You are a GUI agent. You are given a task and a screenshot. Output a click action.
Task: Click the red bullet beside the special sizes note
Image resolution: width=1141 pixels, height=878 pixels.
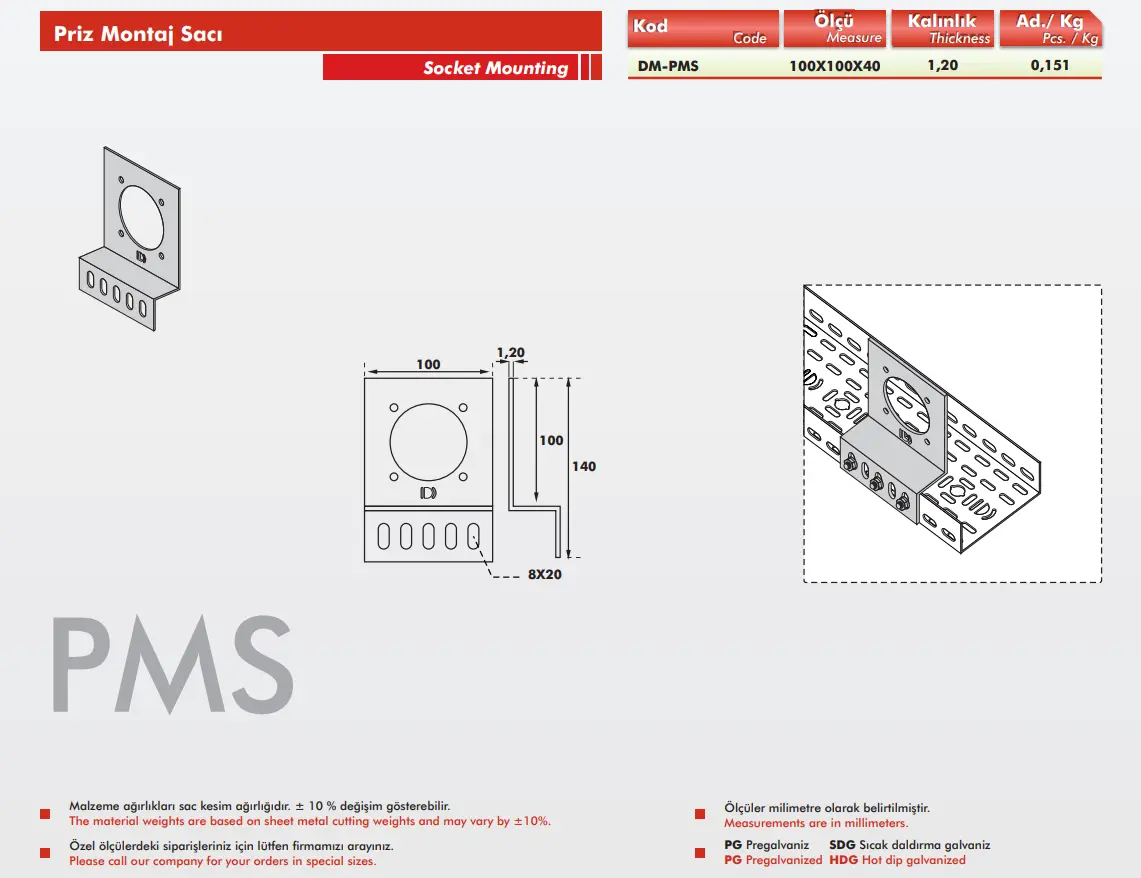45,853
